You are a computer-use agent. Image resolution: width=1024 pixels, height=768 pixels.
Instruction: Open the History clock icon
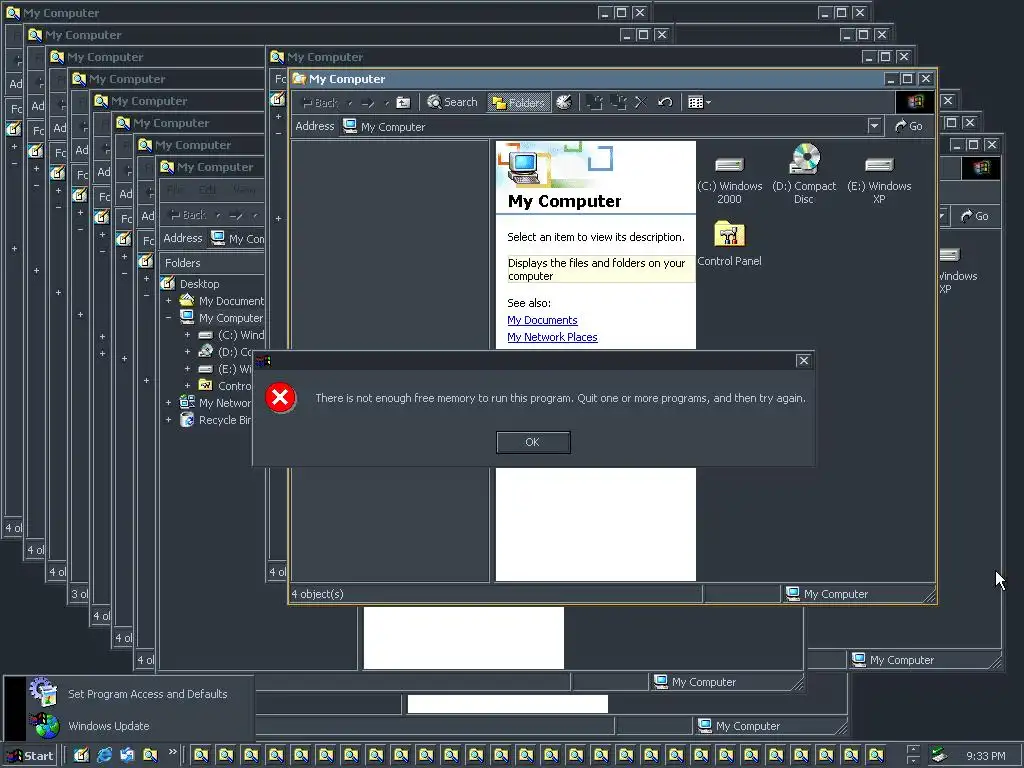coord(564,102)
